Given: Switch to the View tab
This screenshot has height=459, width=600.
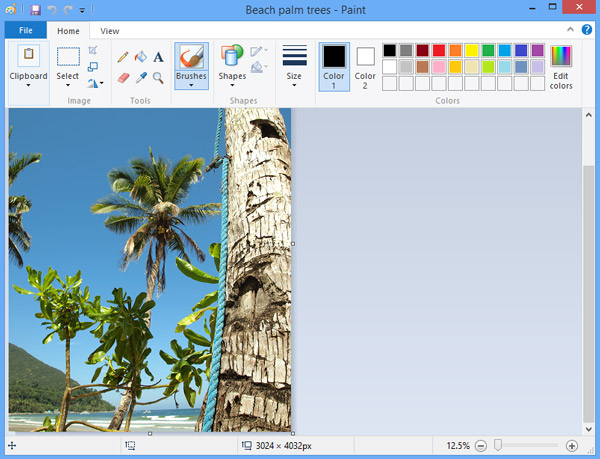Looking at the screenshot, I should coord(109,31).
